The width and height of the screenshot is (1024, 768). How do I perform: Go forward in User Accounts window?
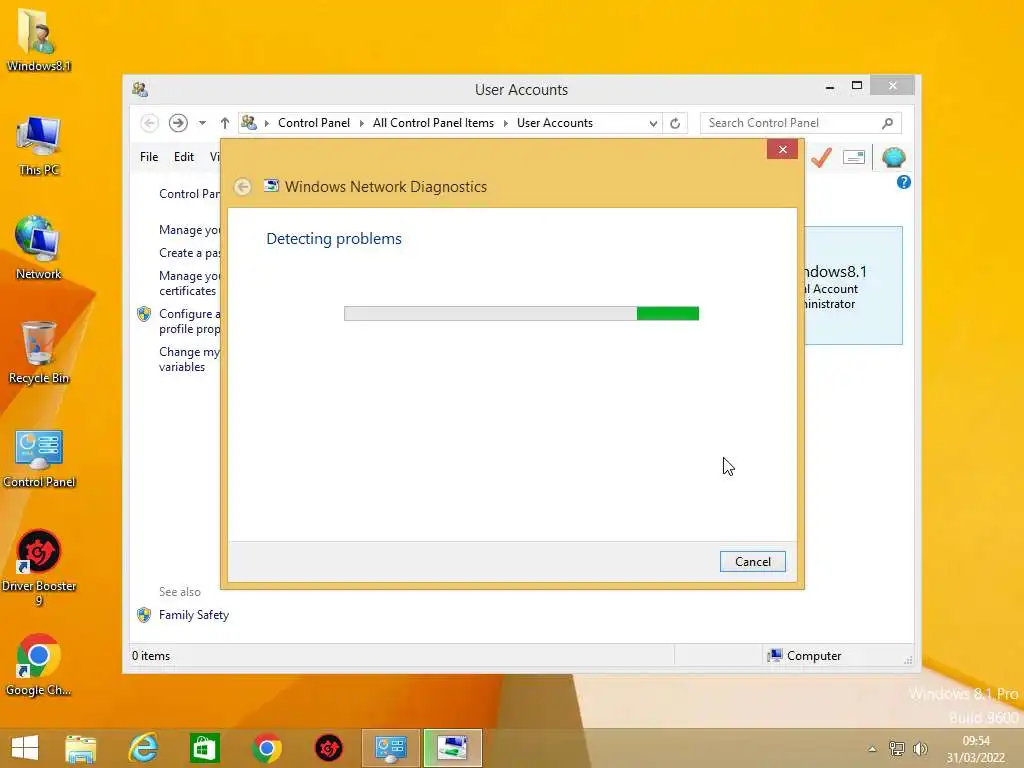178,123
